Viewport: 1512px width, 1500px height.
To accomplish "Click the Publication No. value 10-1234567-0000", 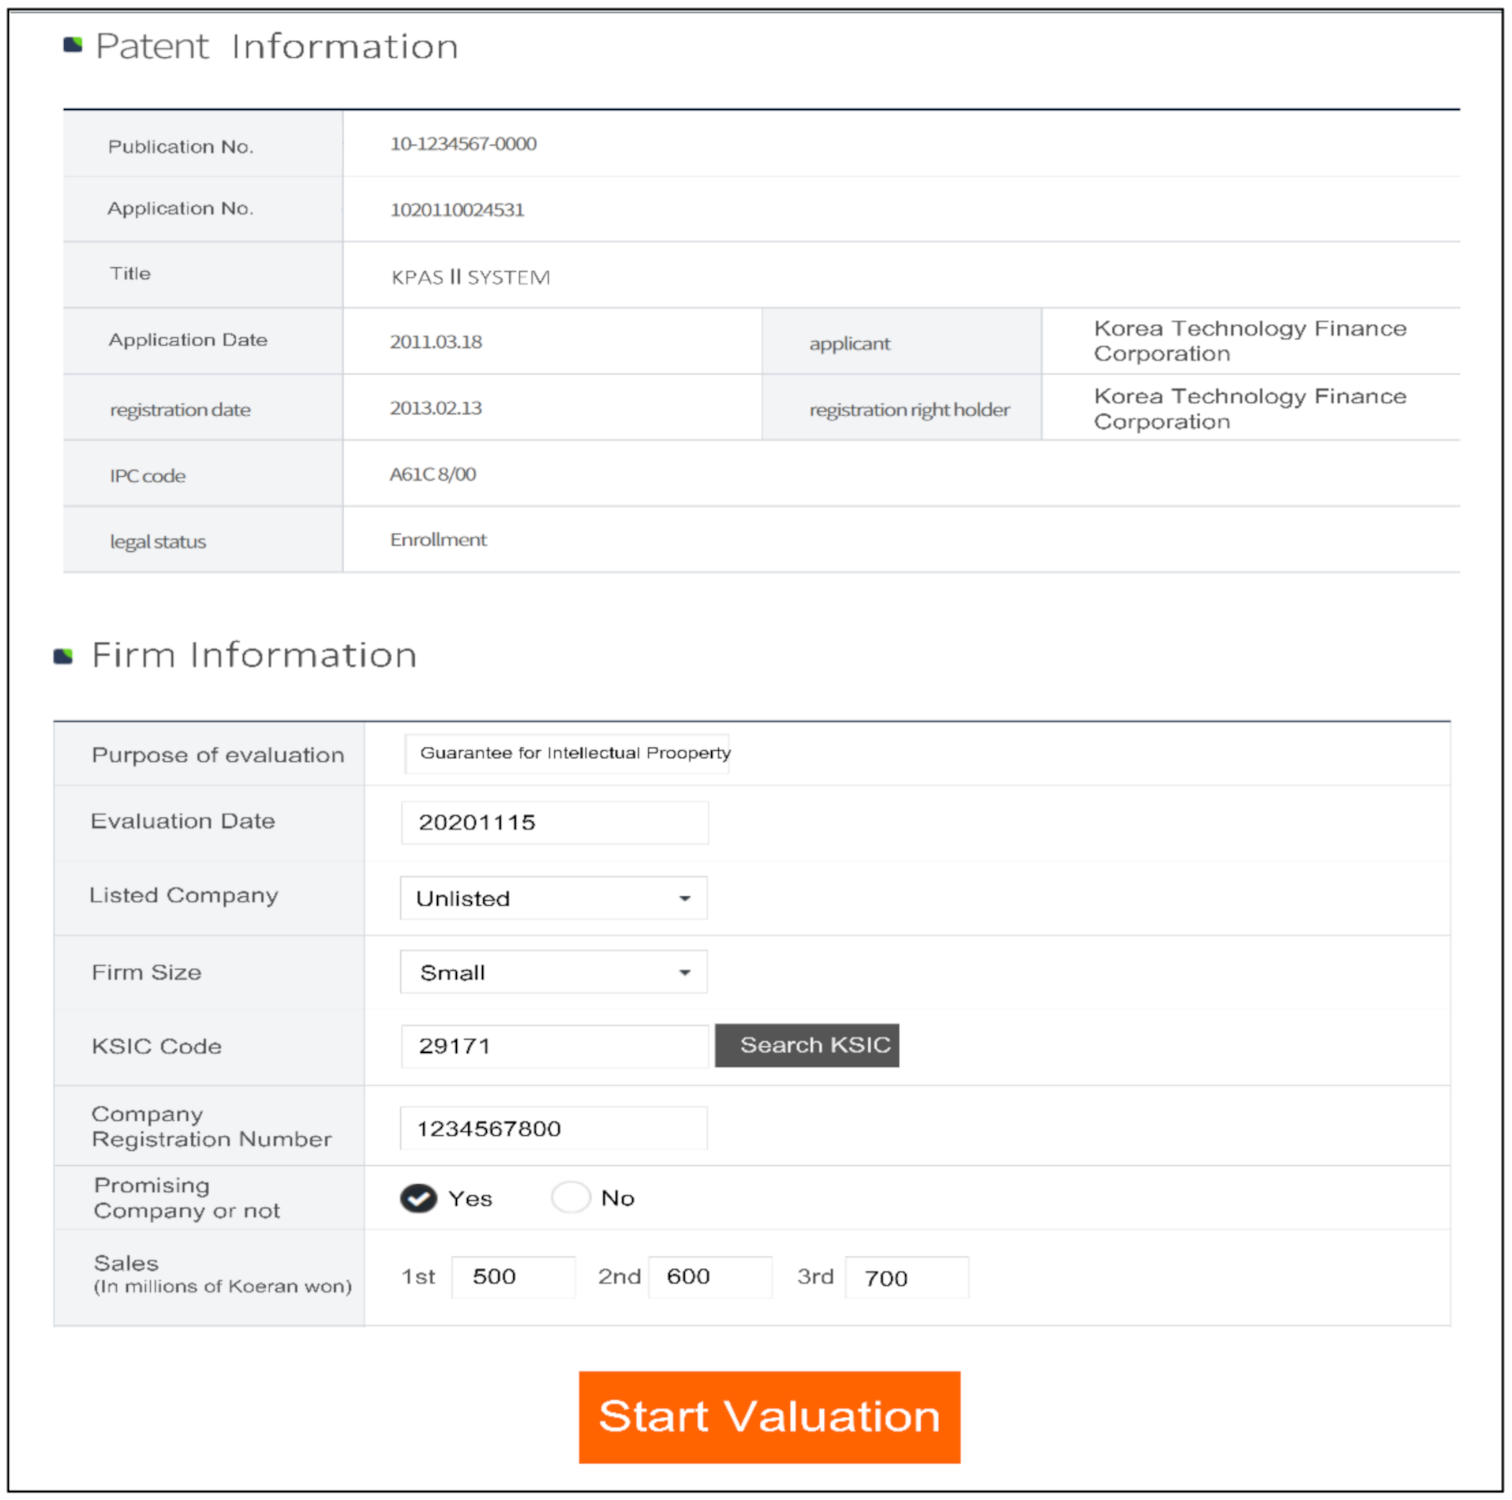I will click(x=463, y=144).
